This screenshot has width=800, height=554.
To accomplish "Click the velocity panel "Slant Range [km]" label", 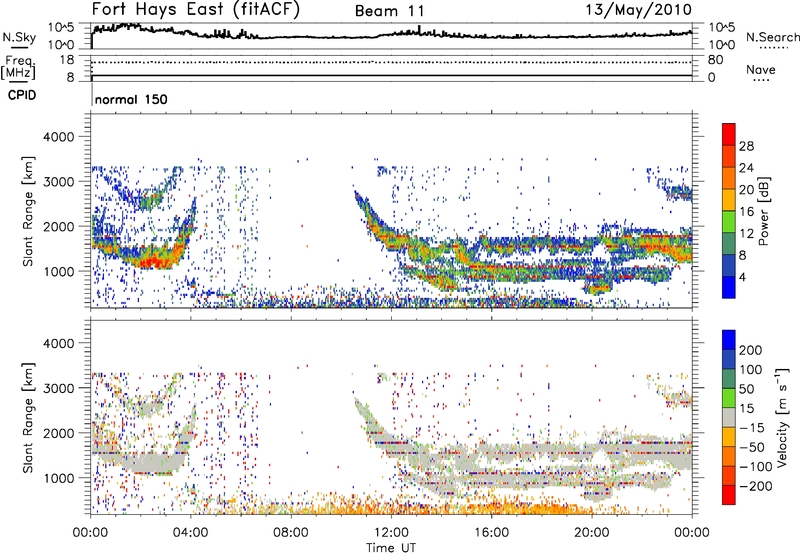I will 28,418.
